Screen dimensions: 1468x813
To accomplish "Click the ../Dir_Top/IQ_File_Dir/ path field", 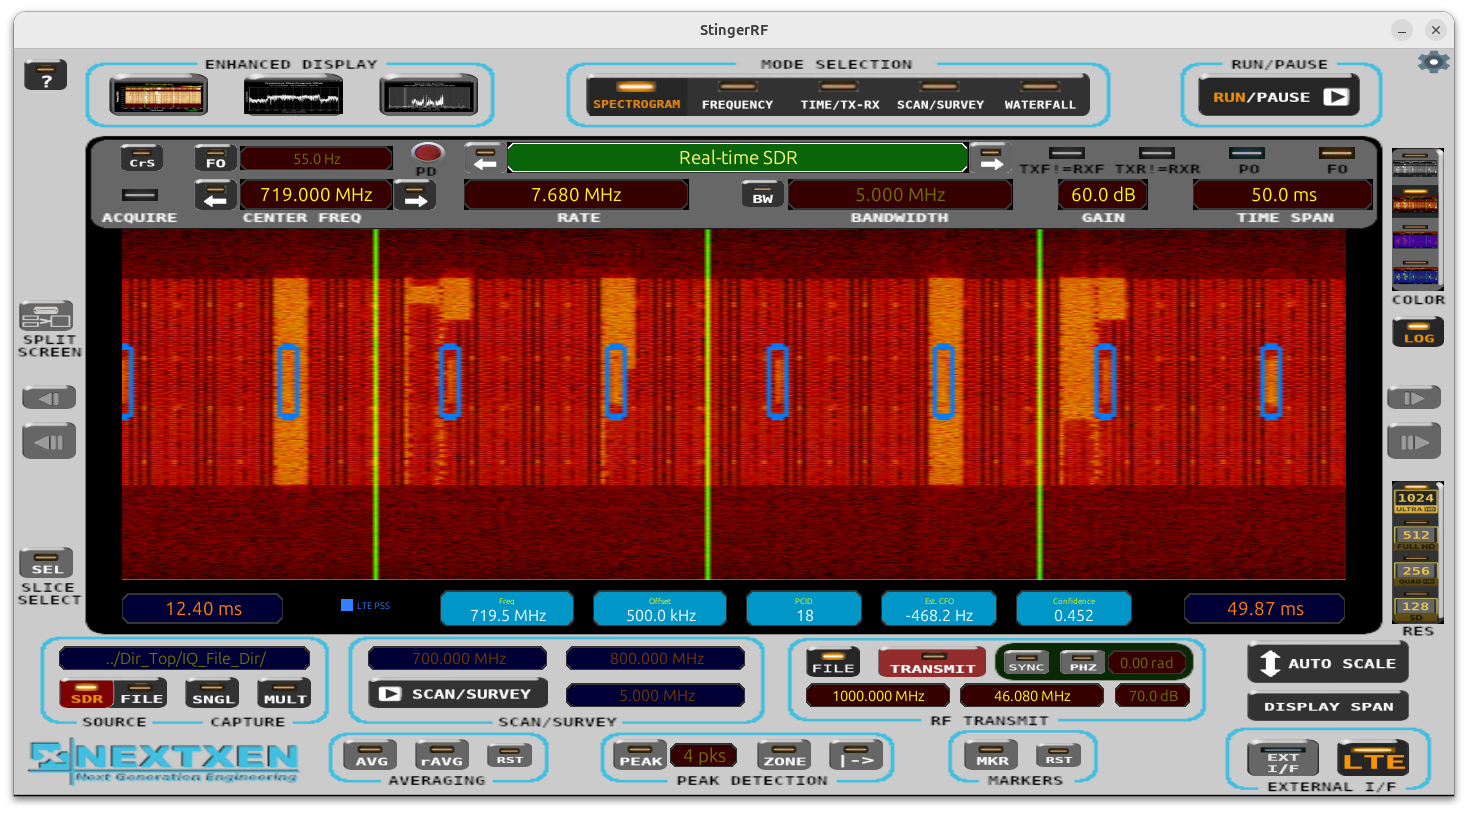I will click(185, 659).
